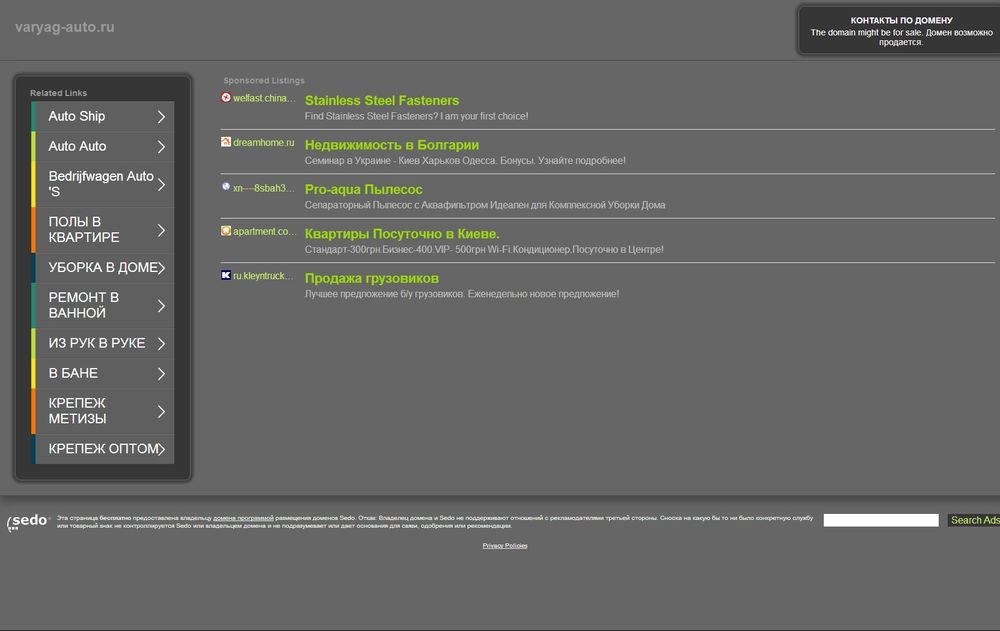Click the xn----8sbah3 domain link
The height and width of the screenshot is (631, 1000).
(263, 188)
